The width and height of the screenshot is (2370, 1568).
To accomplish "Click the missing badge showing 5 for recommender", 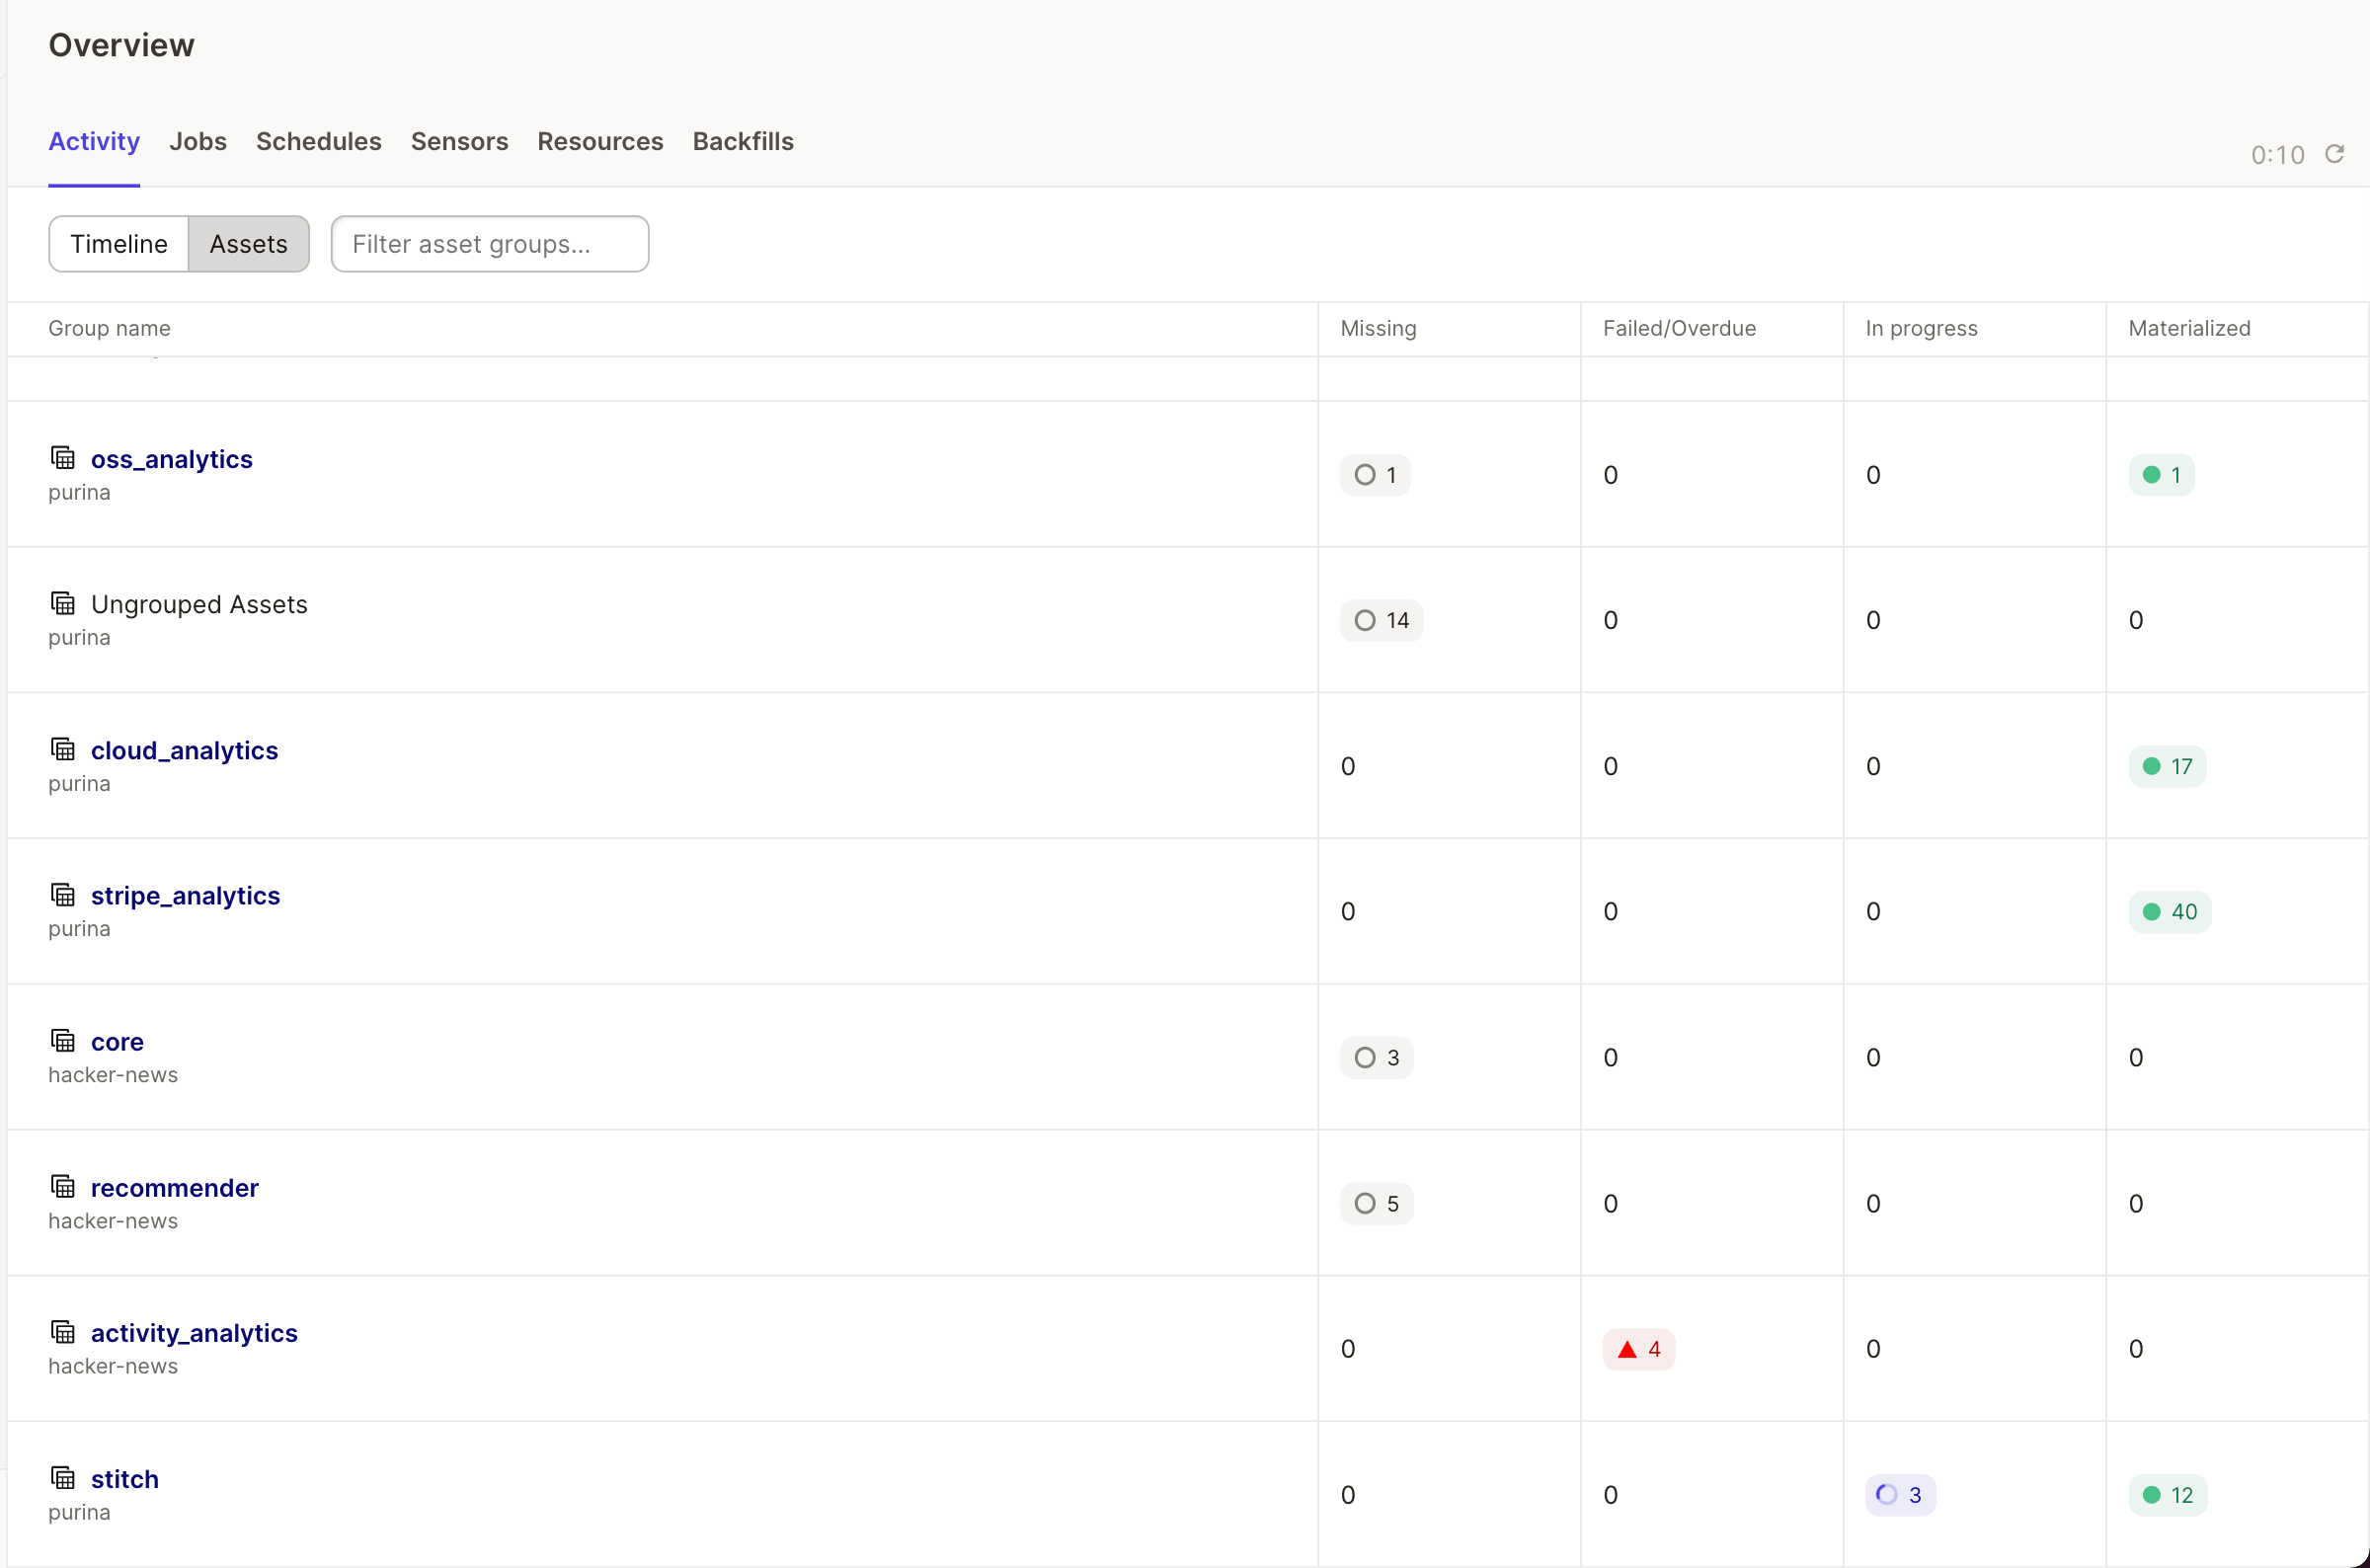I will point(1376,1204).
